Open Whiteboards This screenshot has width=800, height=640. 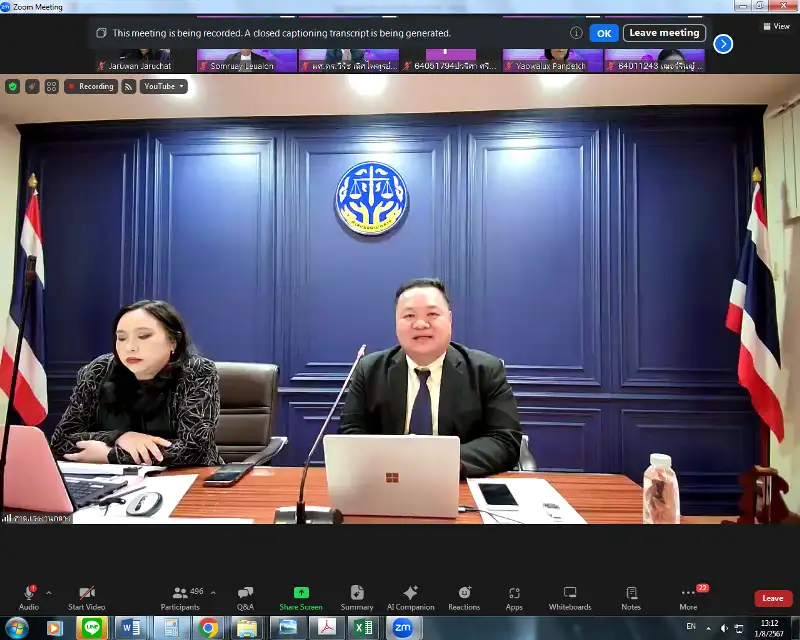tap(570, 595)
